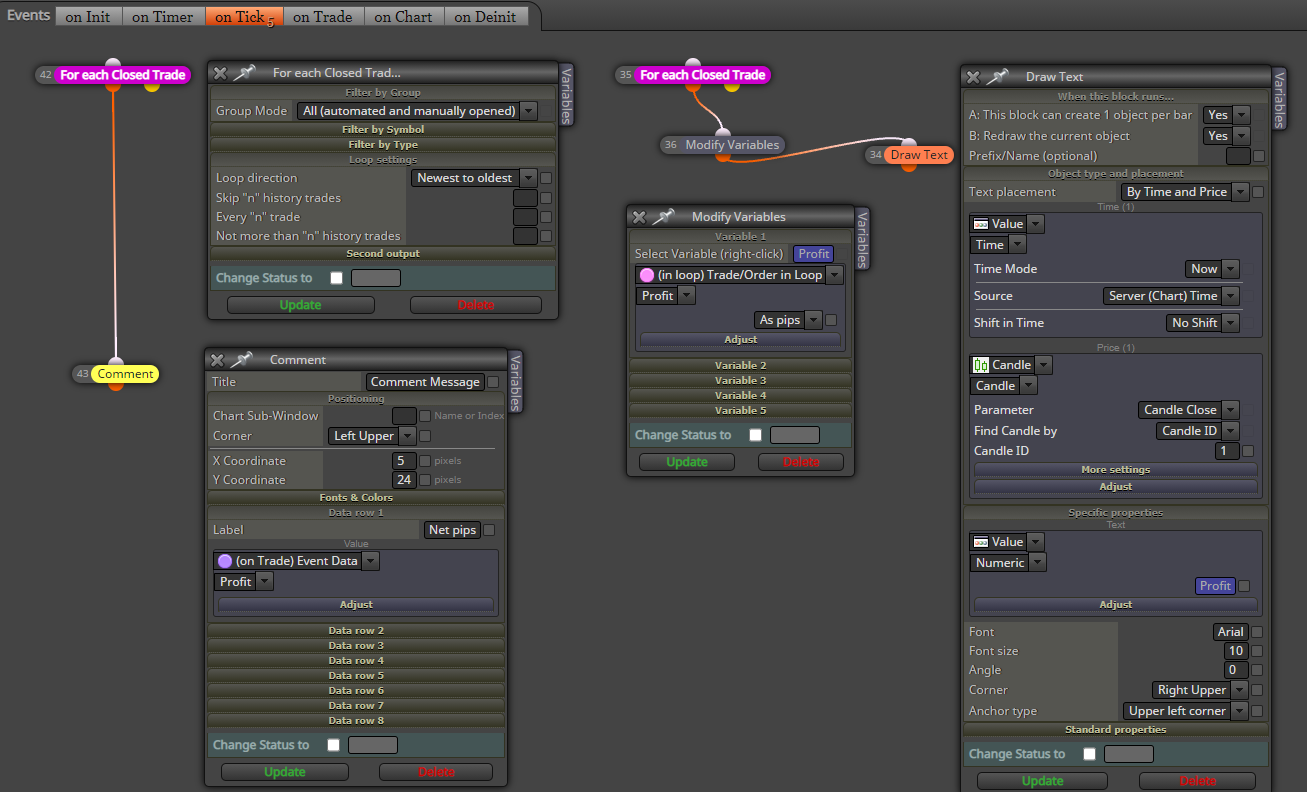Click the candle icon in Price section
The width and height of the screenshot is (1307, 792).
981,365
